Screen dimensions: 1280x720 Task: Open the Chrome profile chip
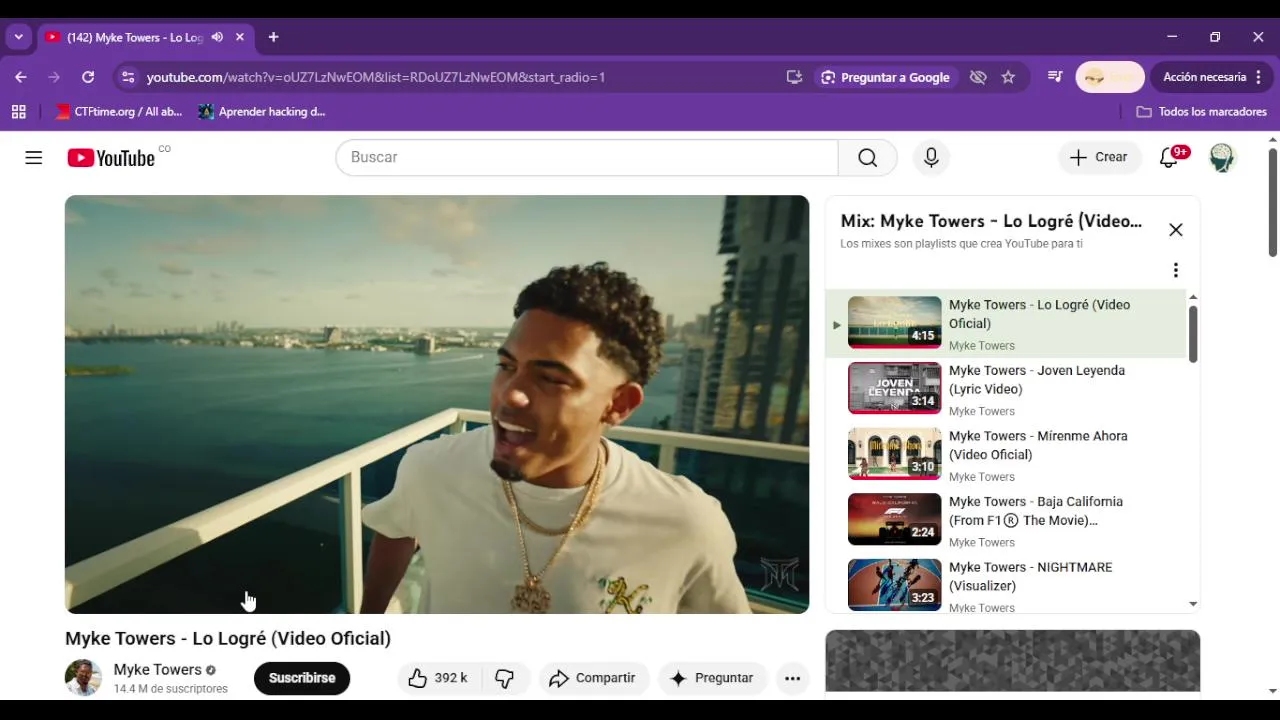pyautogui.click(x=1110, y=77)
